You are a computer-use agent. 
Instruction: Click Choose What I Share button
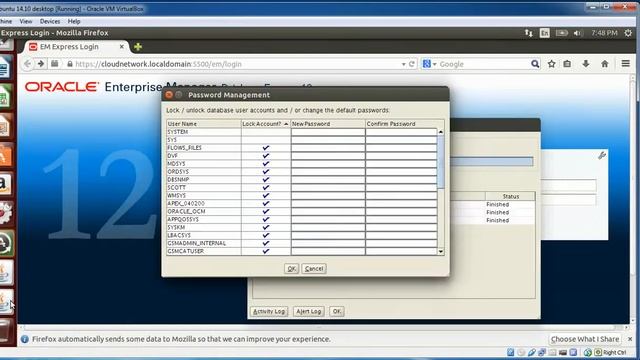coord(585,339)
